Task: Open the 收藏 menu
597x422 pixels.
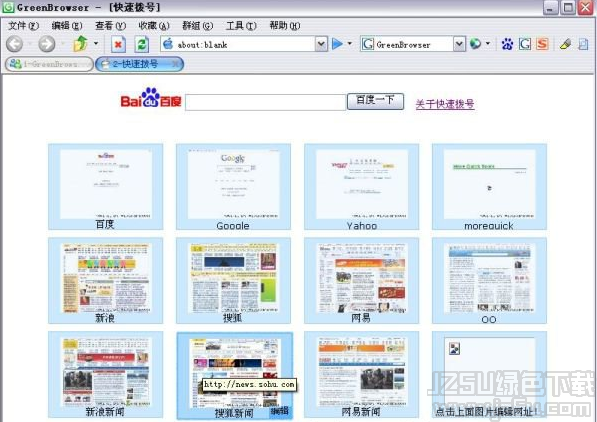Action: point(154,26)
